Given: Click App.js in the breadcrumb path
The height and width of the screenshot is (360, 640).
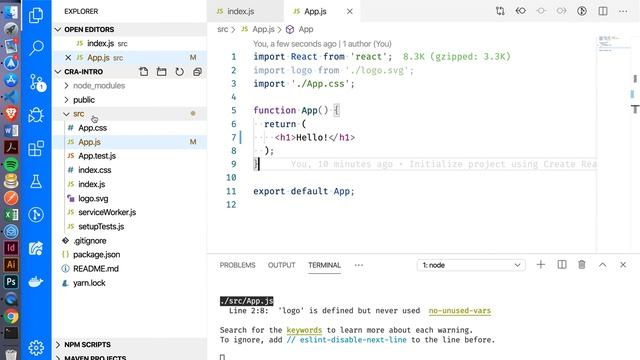Looking at the screenshot, I should [x=263, y=29].
